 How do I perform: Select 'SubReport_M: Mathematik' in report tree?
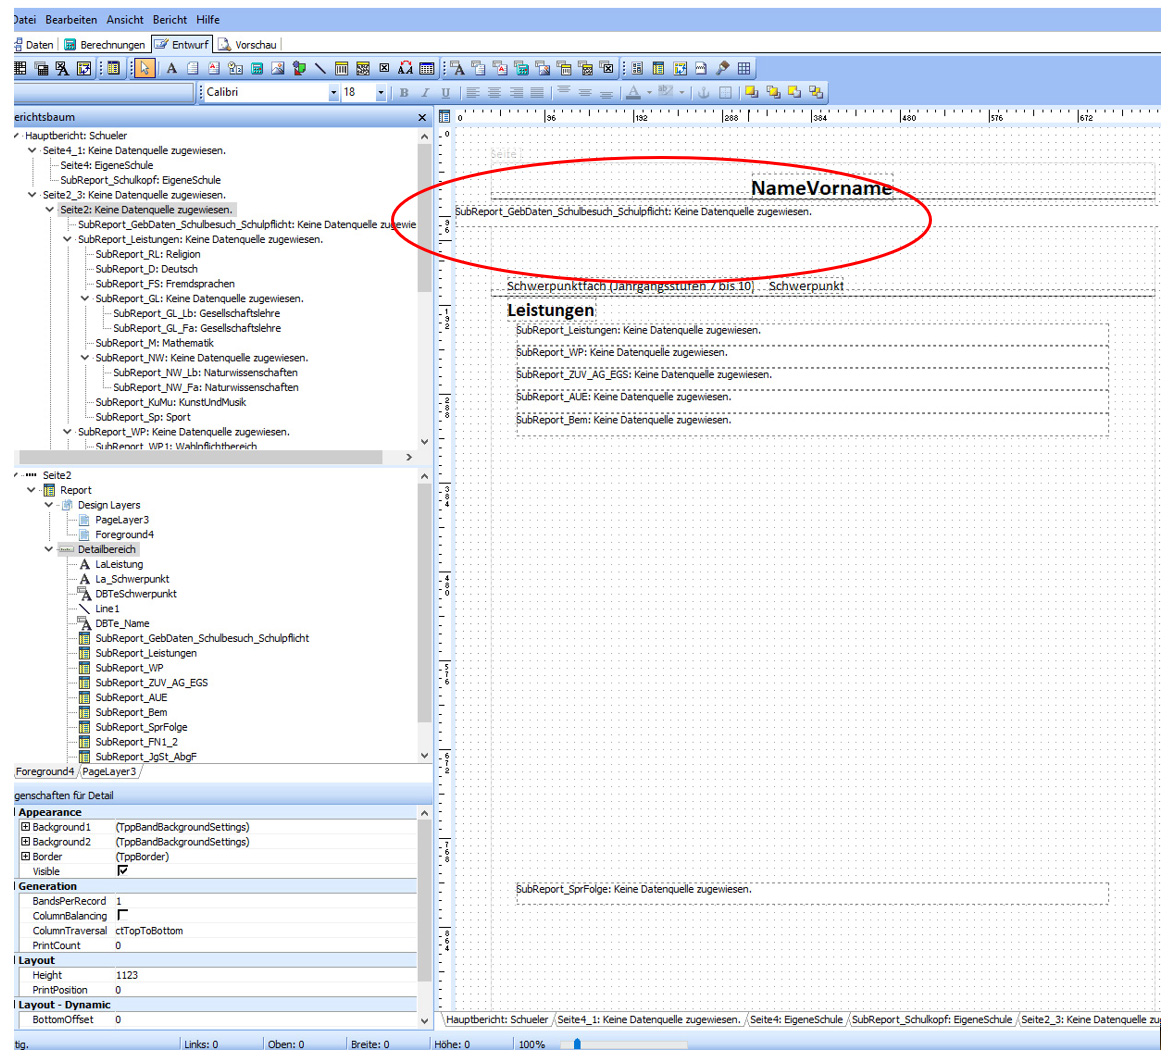tap(154, 343)
